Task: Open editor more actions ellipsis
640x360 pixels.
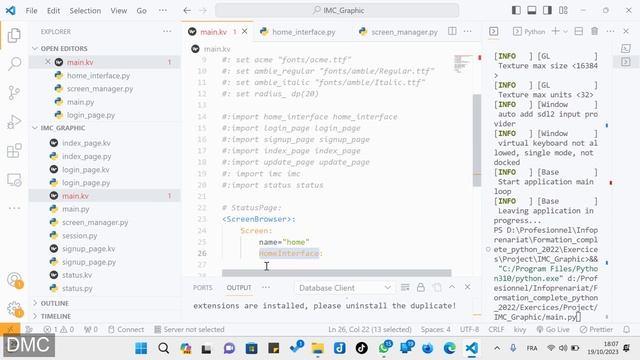Action: coord(468,31)
